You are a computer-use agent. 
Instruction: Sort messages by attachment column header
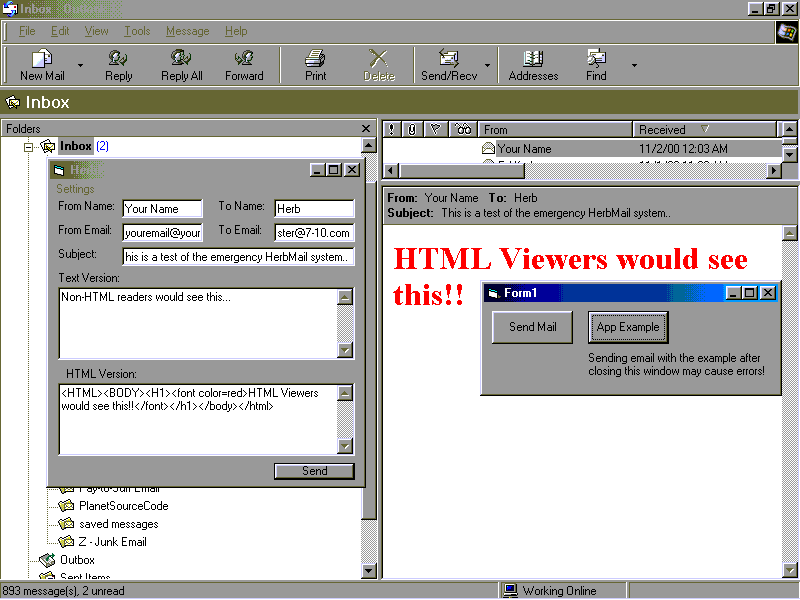coord(411,129)
